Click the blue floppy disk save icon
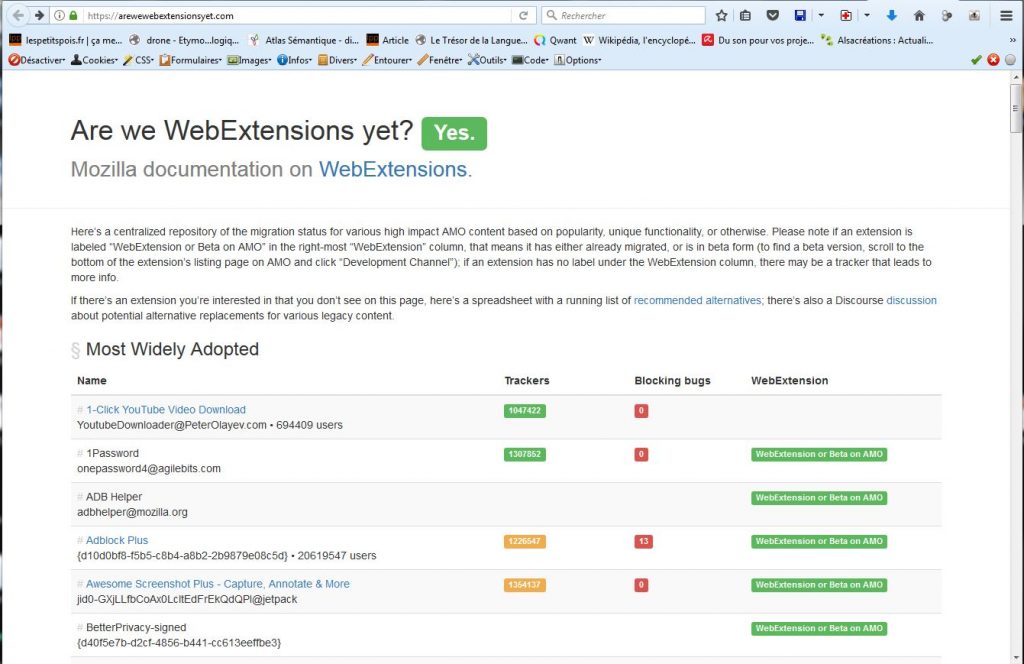The height and width of the screenshot is (664, 1024). (800, 16)
